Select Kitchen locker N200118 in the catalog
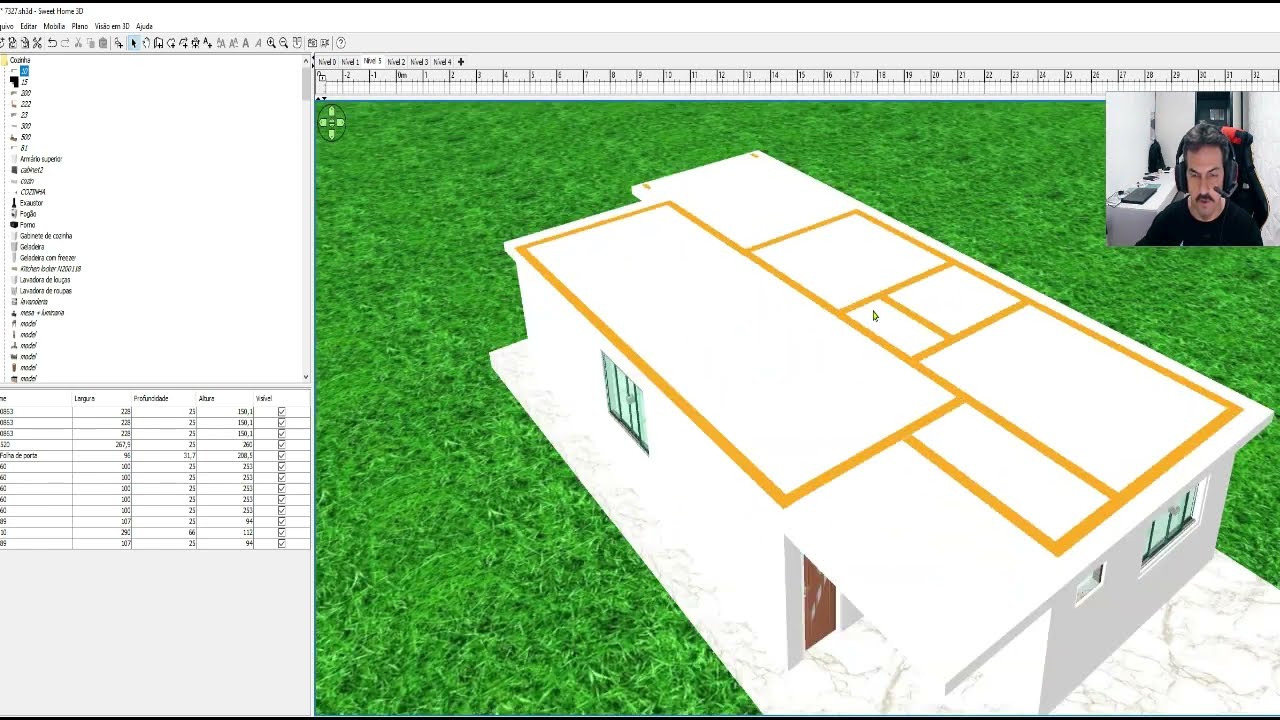This screenshot has width=1280, height=720. point(51,269)
